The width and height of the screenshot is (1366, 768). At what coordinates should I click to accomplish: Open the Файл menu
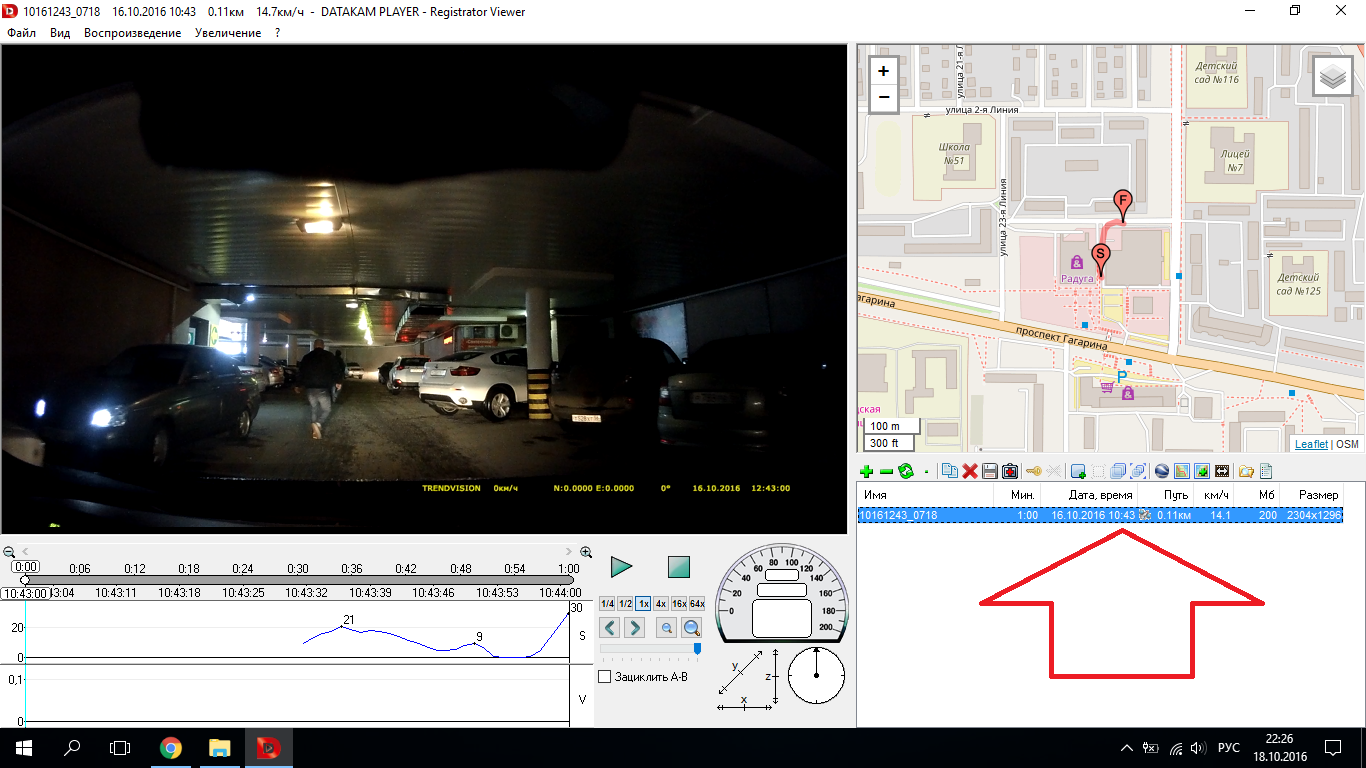tap(21, 33)
